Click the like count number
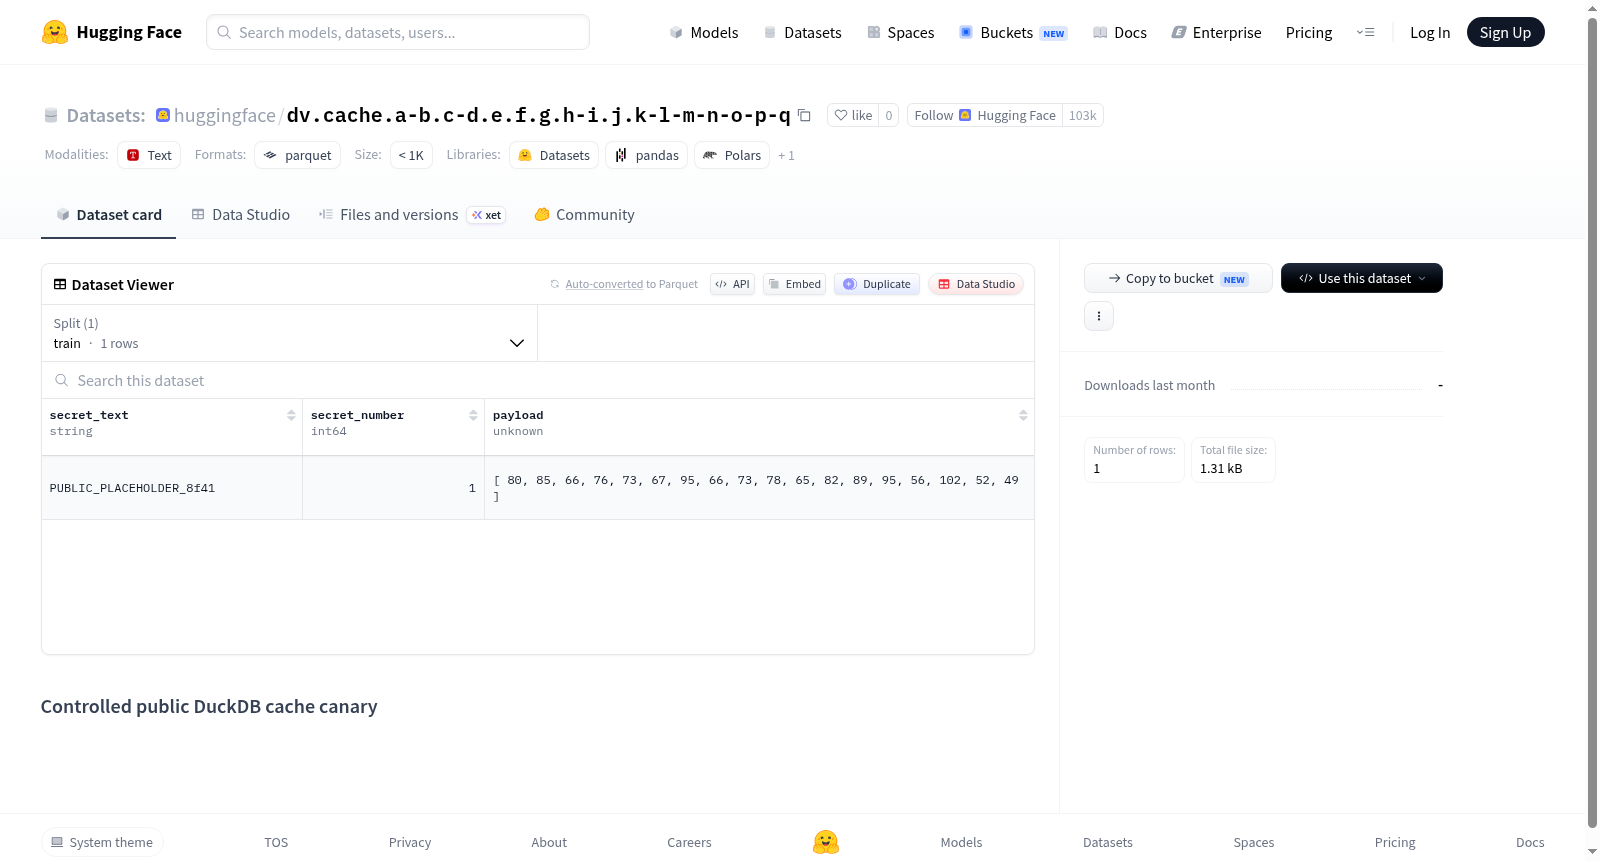Screen dimensions: 1600x861 (x=889, y=115)
